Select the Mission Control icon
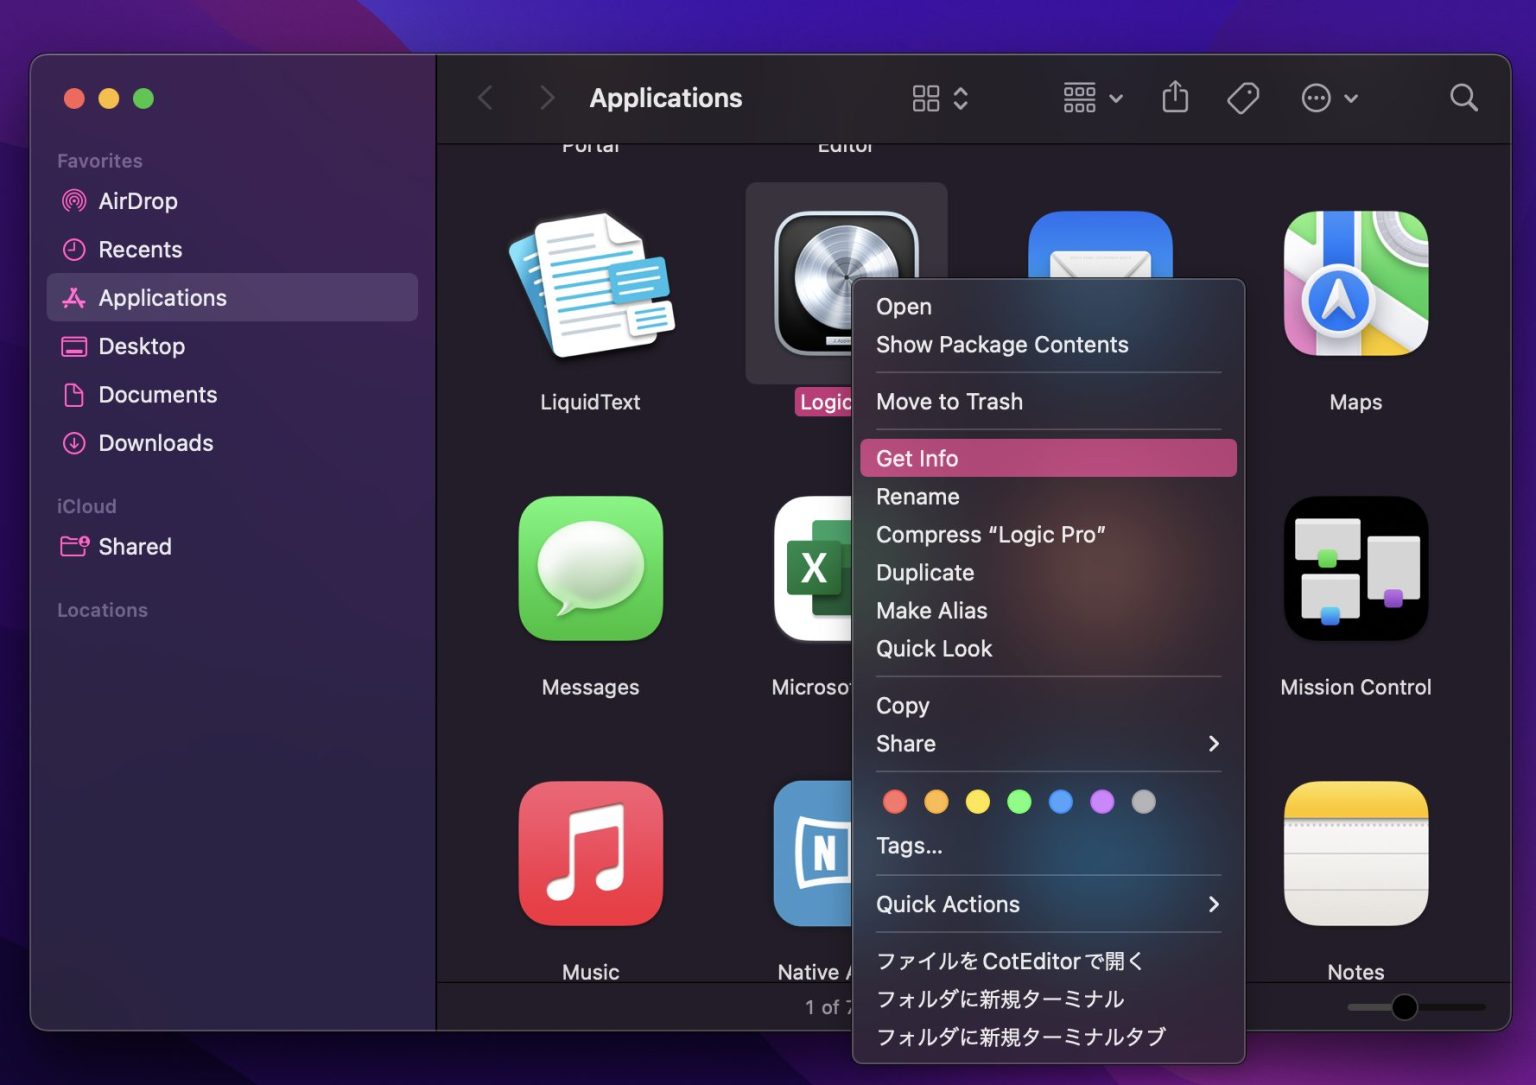This screenshot has height=1085, width=1536. coord(1355,569)
